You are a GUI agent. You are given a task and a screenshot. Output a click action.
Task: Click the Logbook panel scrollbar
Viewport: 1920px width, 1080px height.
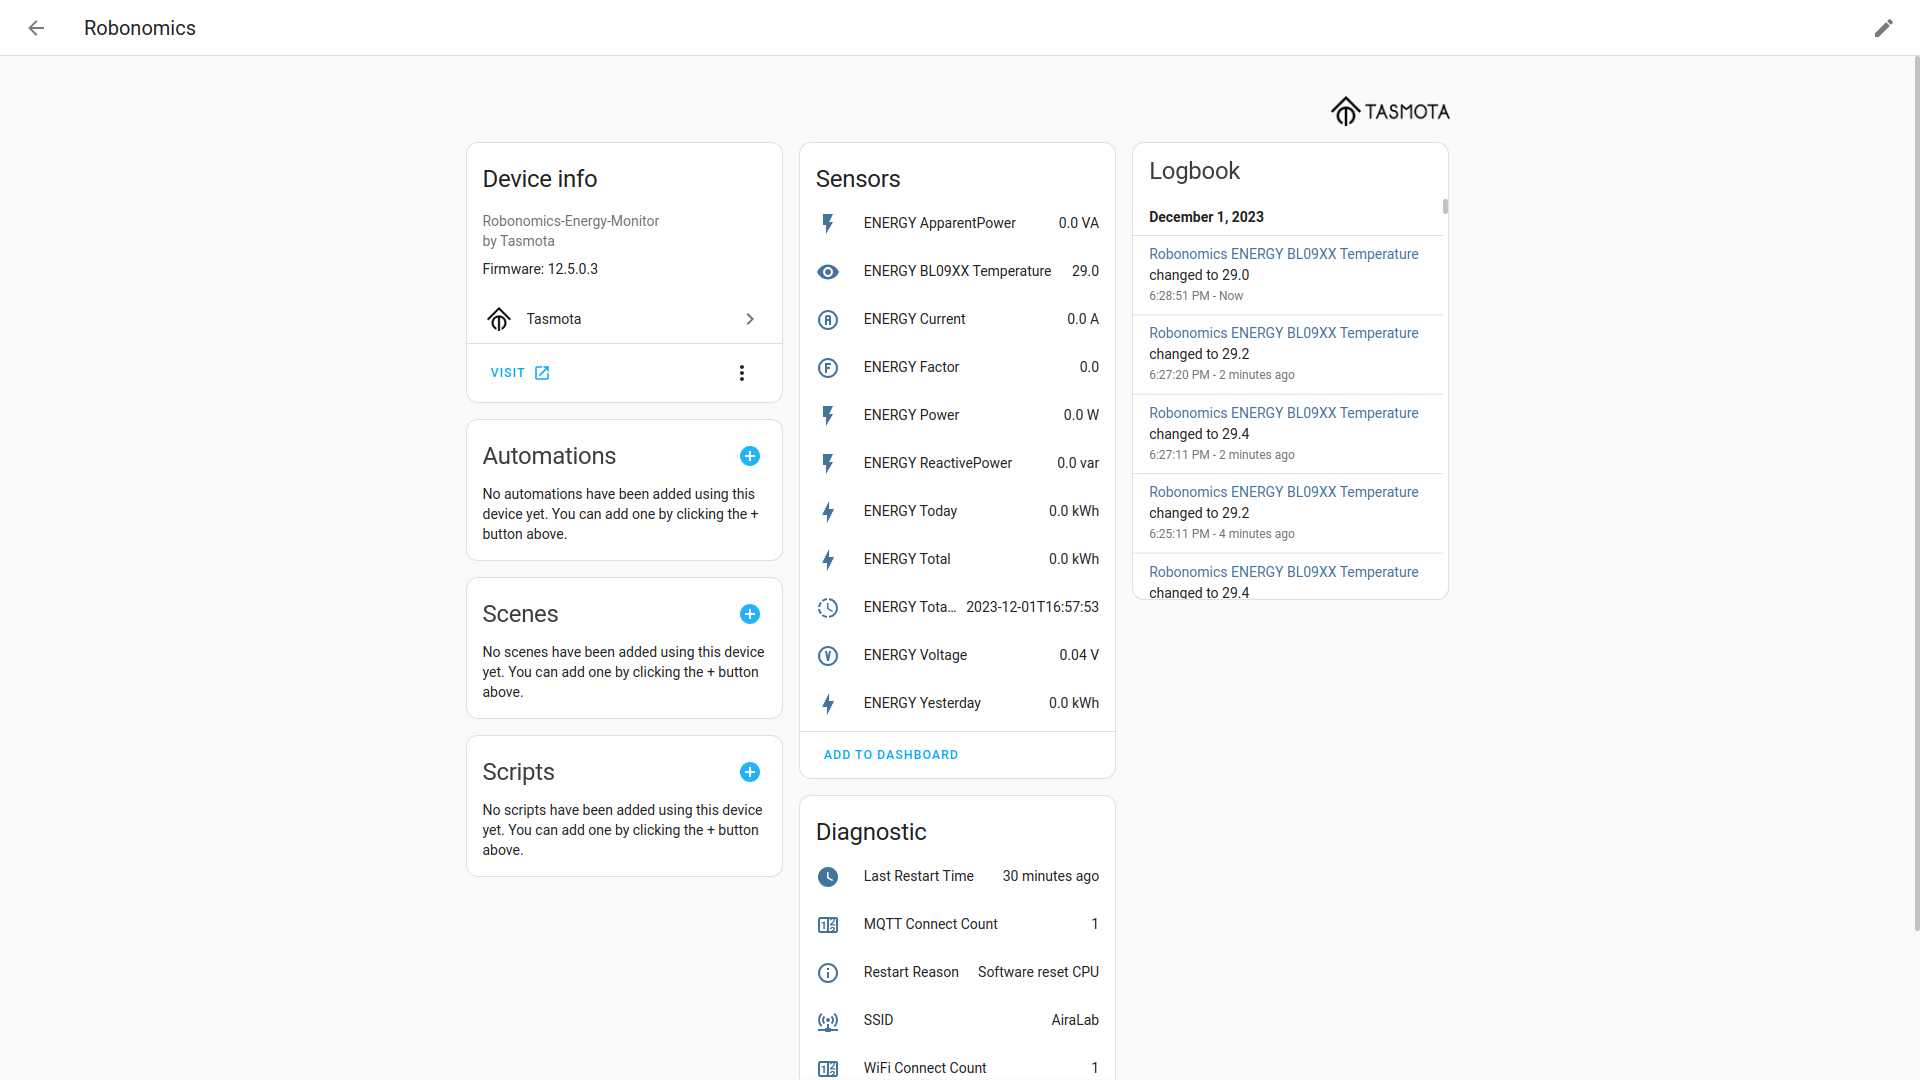[1445, 207]
